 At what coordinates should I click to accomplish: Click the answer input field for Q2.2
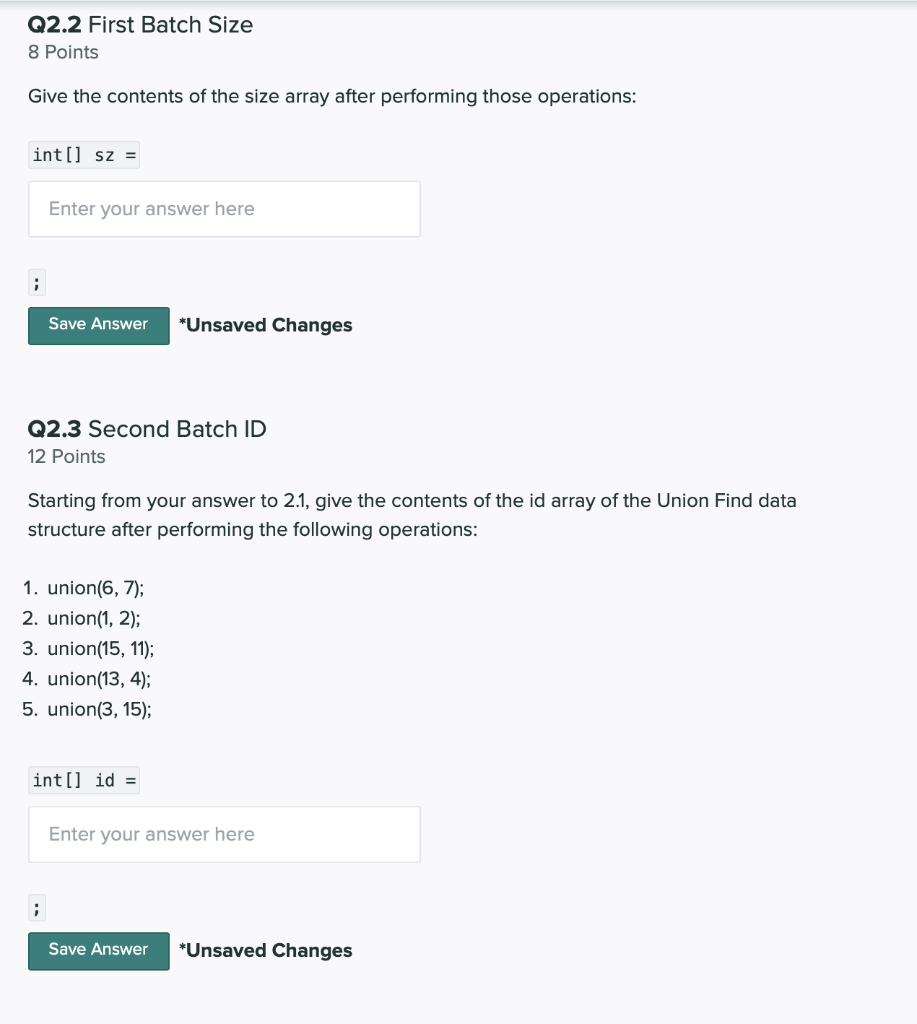pyautogui.click(x=224, y=208)
